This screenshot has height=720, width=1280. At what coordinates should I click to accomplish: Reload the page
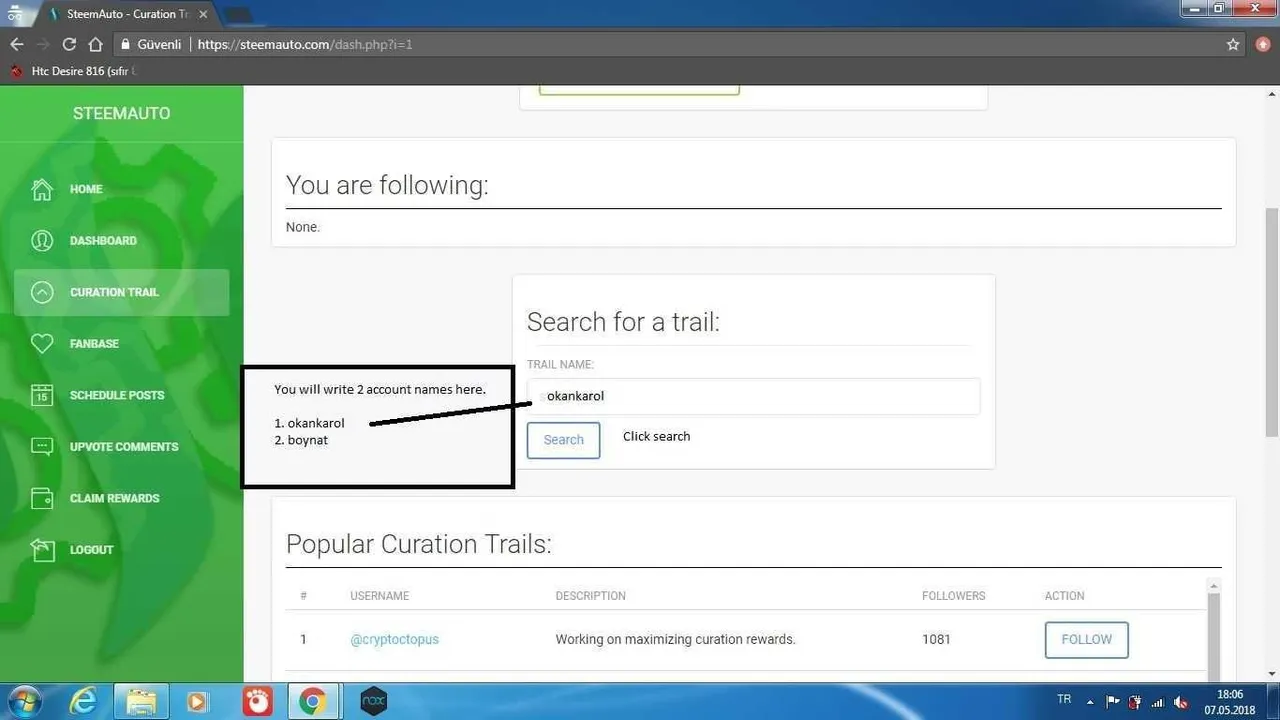(x=69, y=44)
